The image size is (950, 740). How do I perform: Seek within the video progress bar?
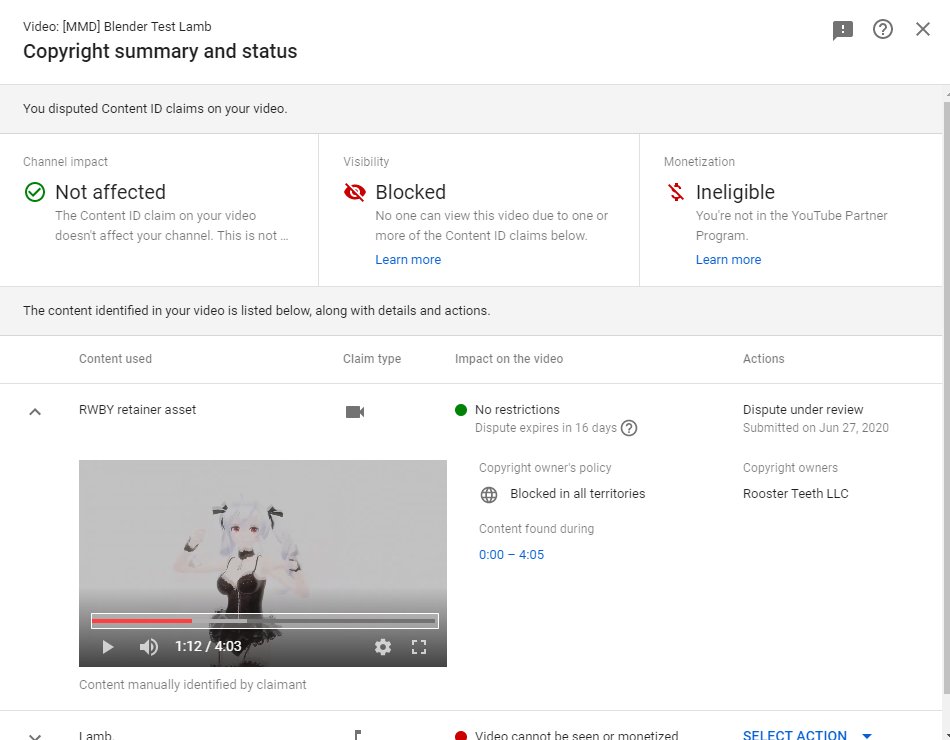(x=265, y=621)
